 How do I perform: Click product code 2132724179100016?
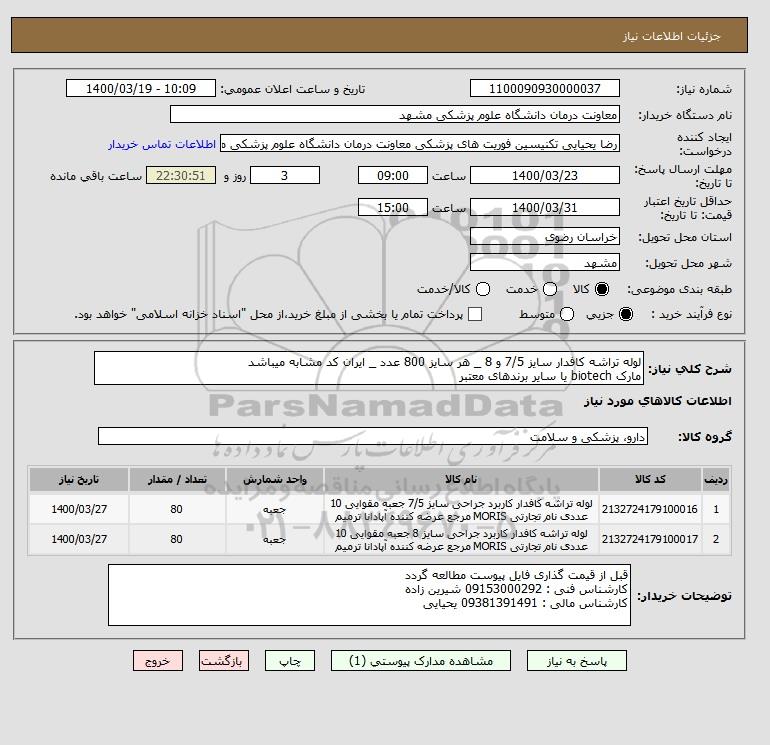[x=650, y=509]
